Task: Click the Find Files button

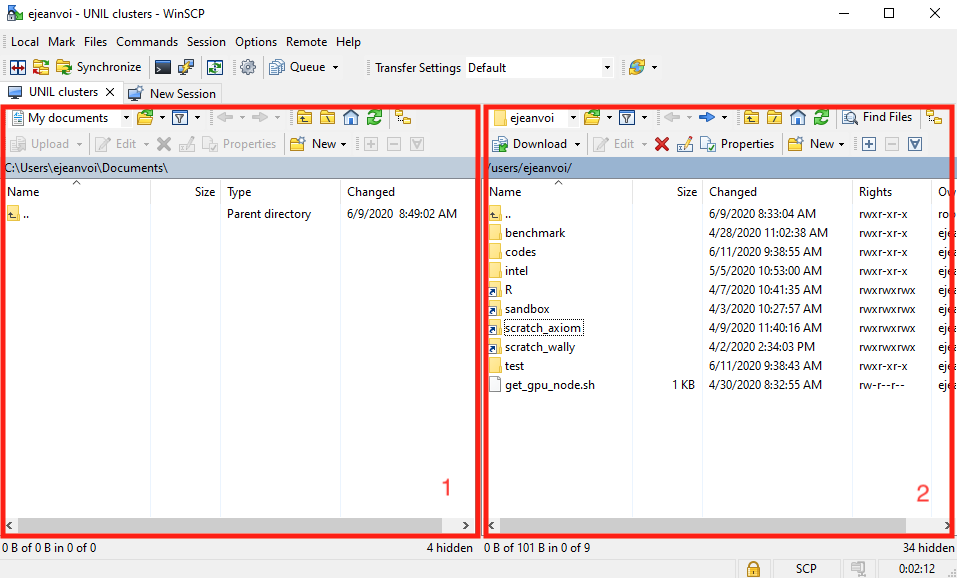Action: coord(877,118)
